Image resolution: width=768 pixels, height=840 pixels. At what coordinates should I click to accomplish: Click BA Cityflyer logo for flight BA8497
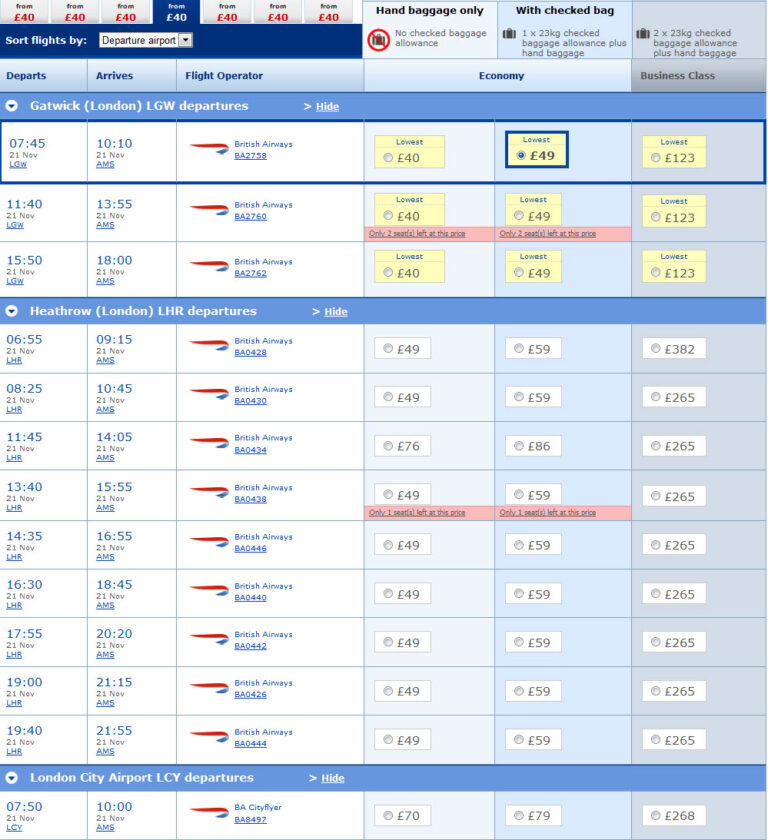coord(209,812)
